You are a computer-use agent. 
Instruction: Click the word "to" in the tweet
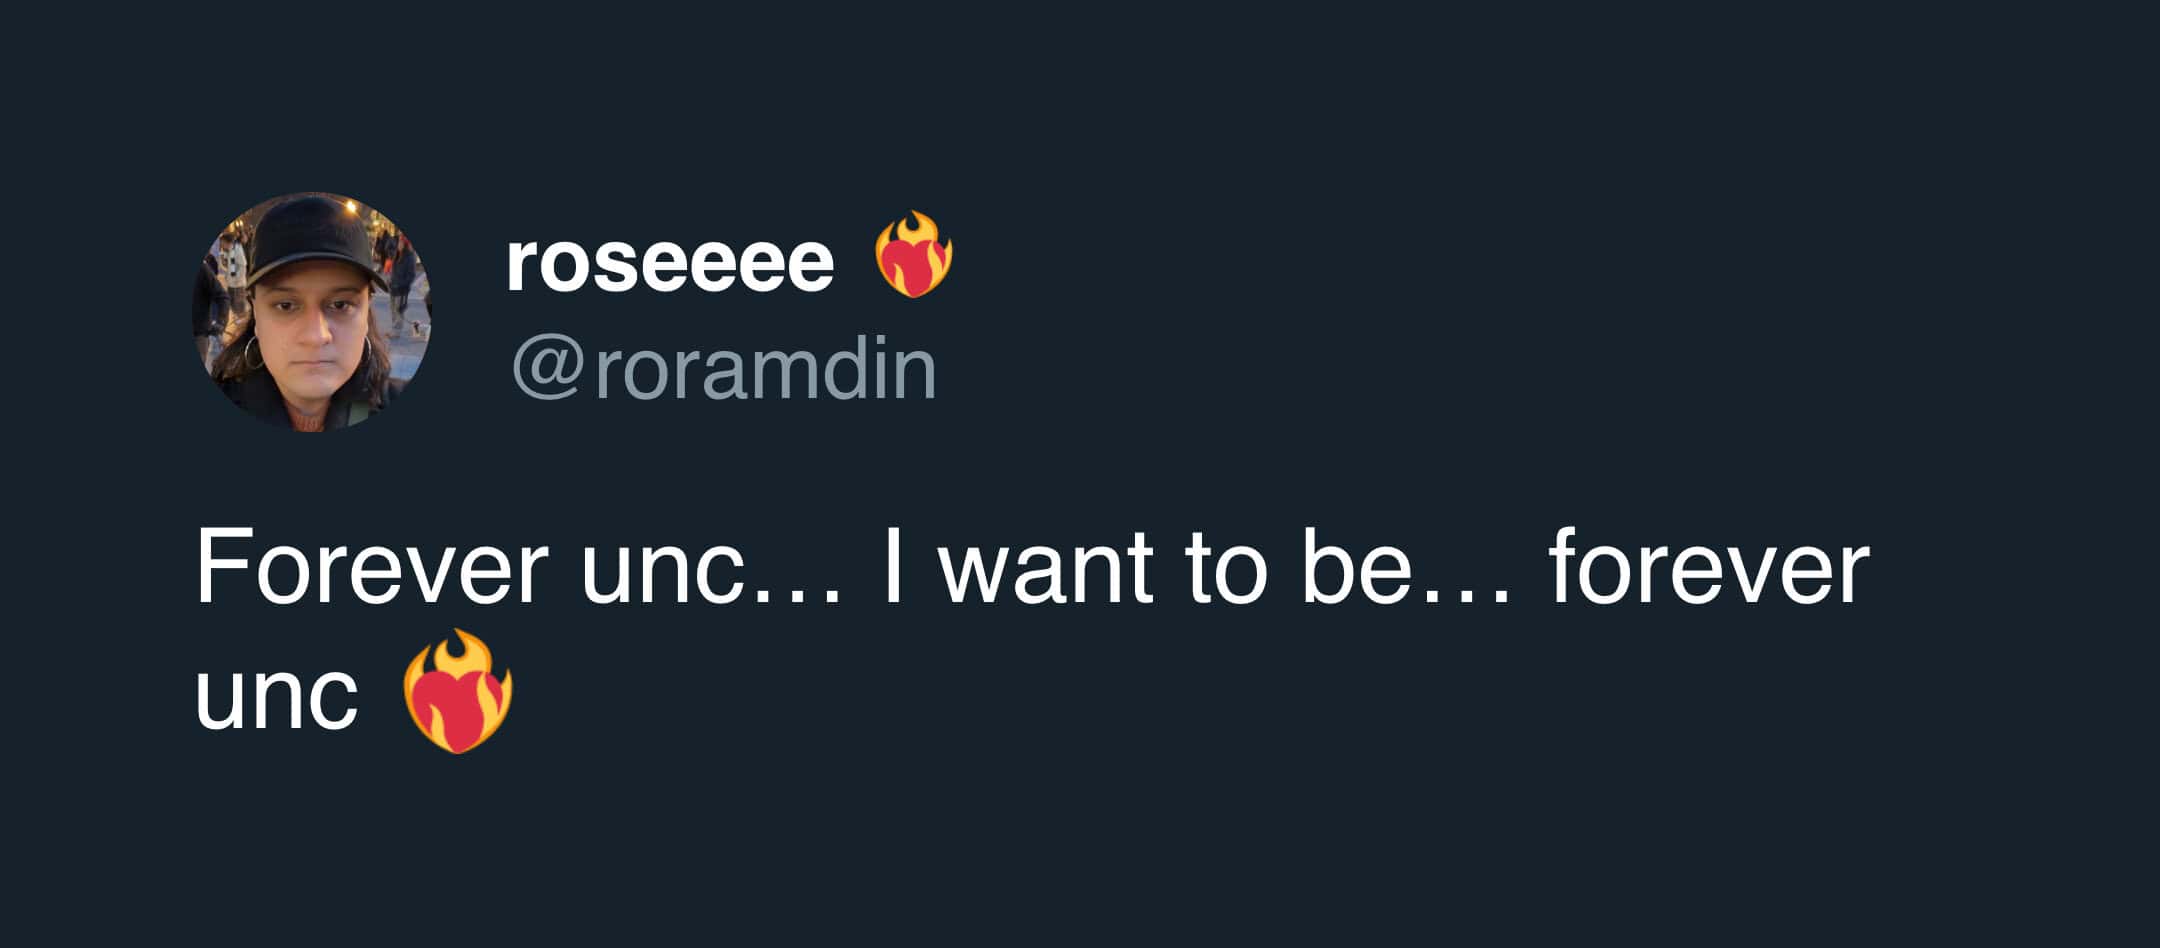click(1227, 570)
